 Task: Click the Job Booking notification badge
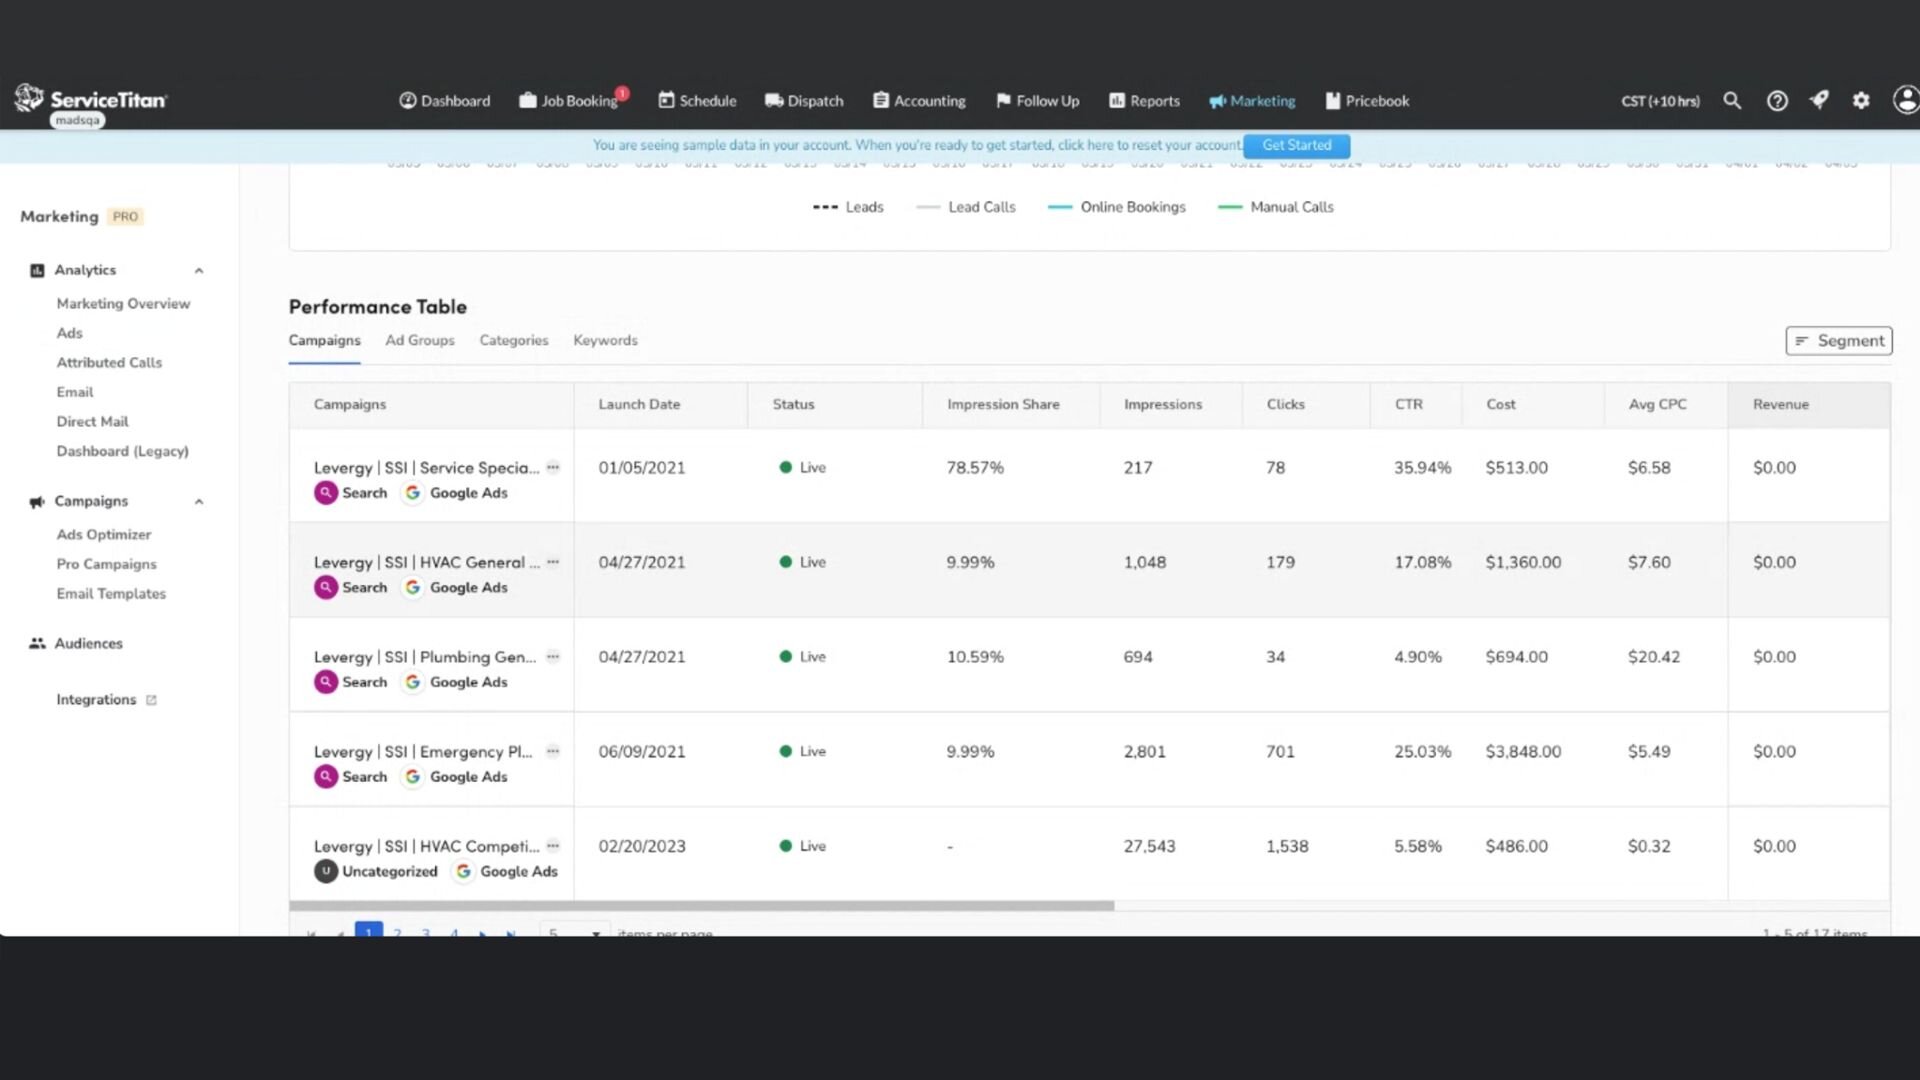pyautogui.click(x=622, y=93)
